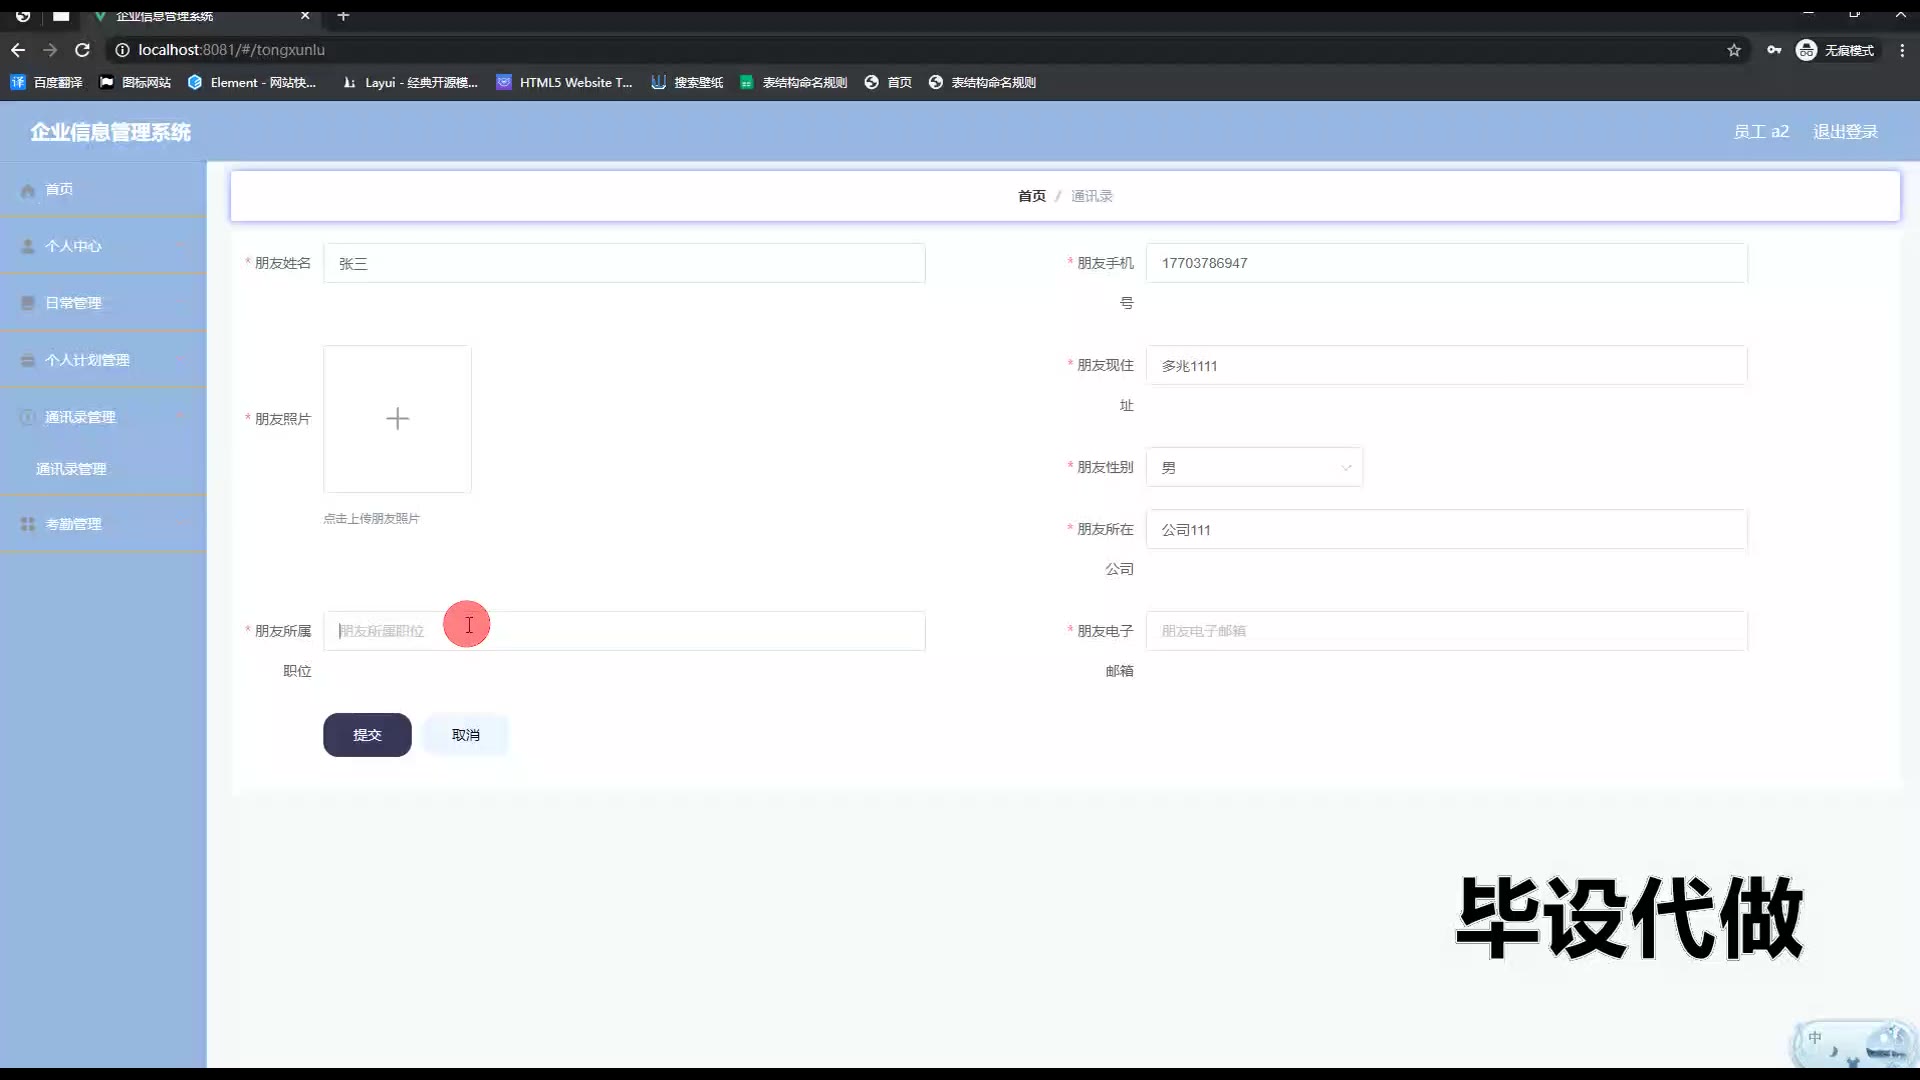Open the browser three-dot menu
Screen dimensions: 1920x1080
coord(1902,50)
